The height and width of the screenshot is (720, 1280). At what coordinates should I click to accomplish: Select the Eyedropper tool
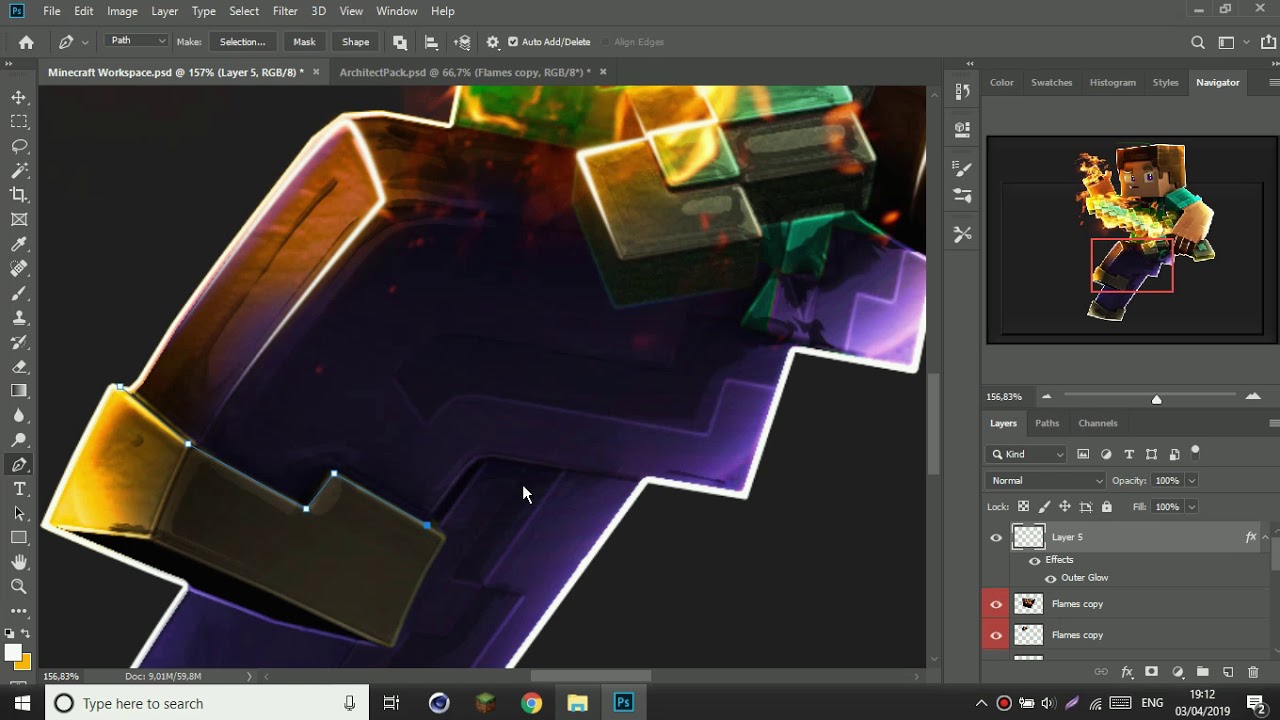19,244
